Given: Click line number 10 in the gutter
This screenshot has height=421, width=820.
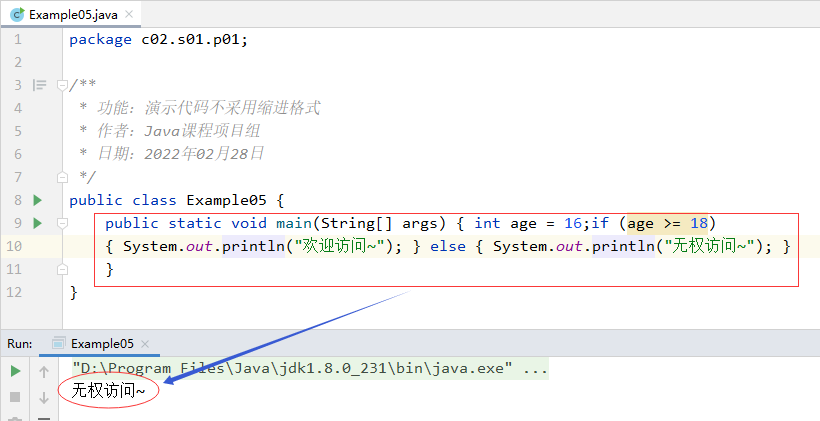Looking at the screenshot, I should (x=15, y=246).
